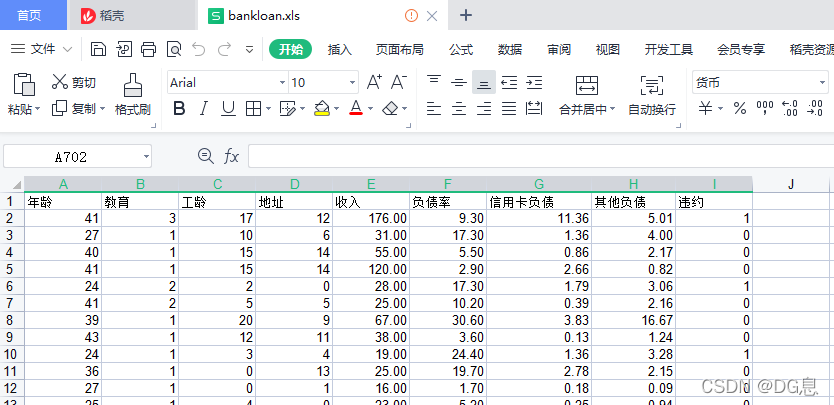This screenshot has width=834, height=405.
Task: Click the Cut scissors button
Action: (x=73, y=82)
